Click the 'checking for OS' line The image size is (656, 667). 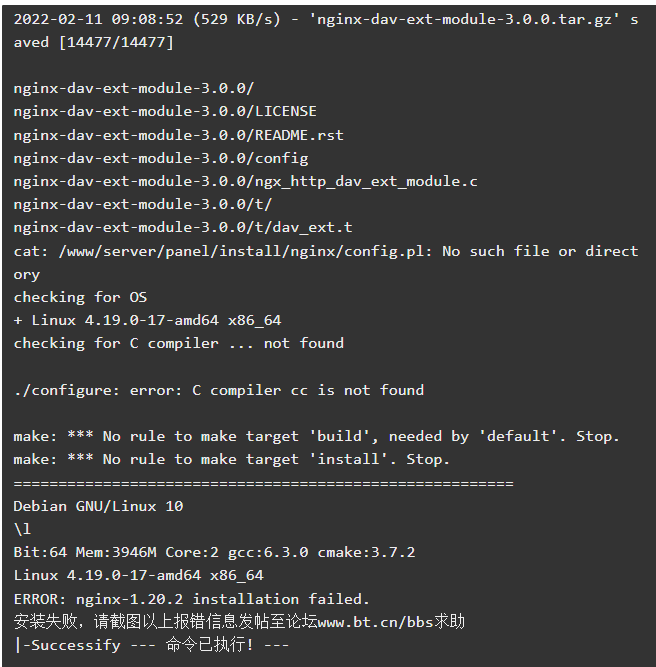(x=80, y=297)
